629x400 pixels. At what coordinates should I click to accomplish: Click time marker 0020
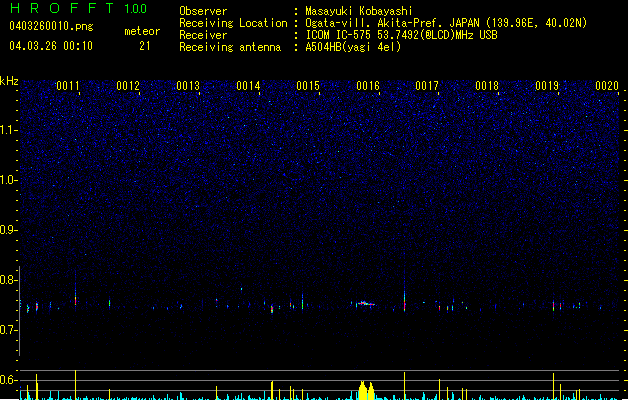pos(607,86)
